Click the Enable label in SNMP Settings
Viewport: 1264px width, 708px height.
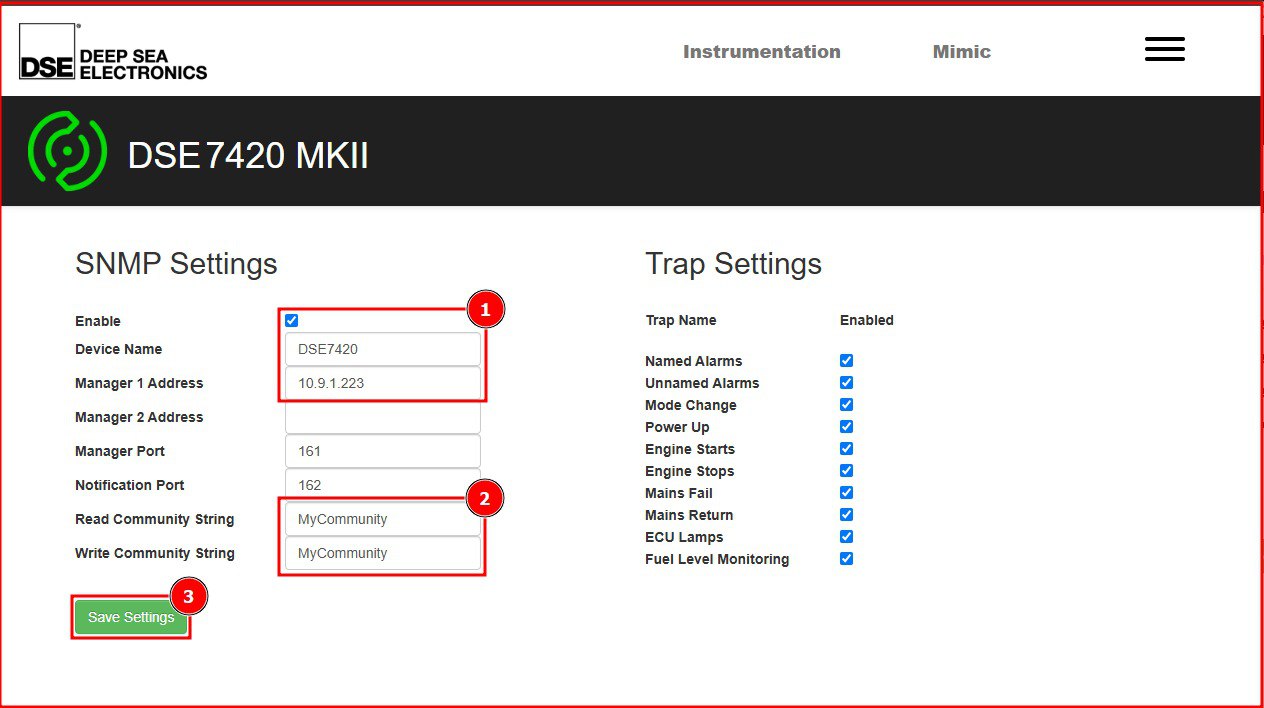click(98, 321)
